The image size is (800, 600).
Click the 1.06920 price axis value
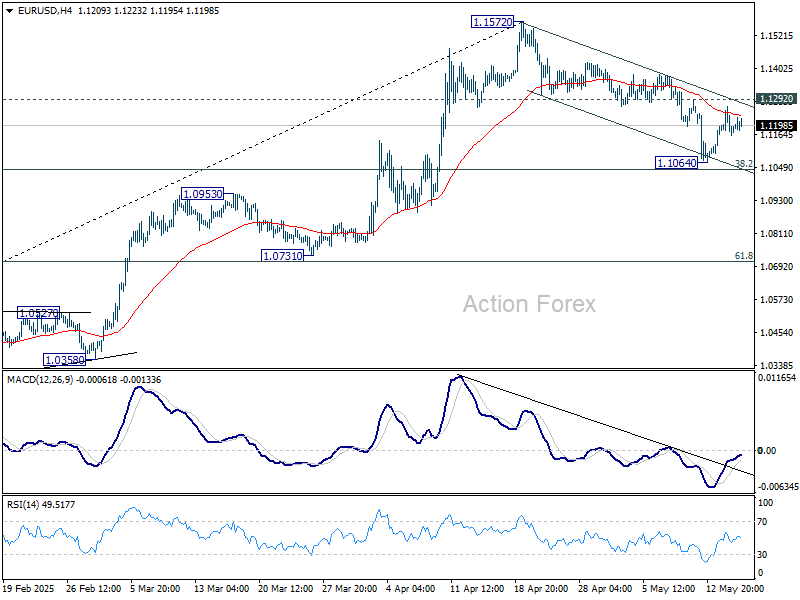point(777,266)
